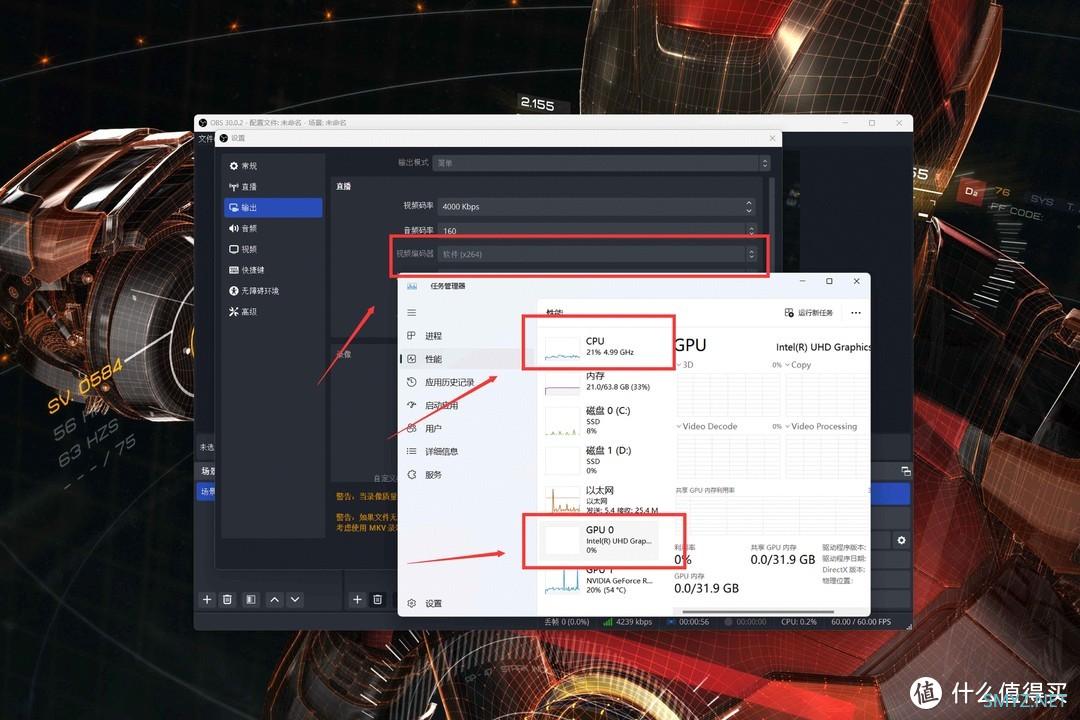Select 输出 in OBS settings sidebar
This screenshot has height=720, width=1080.
point(273,207)
